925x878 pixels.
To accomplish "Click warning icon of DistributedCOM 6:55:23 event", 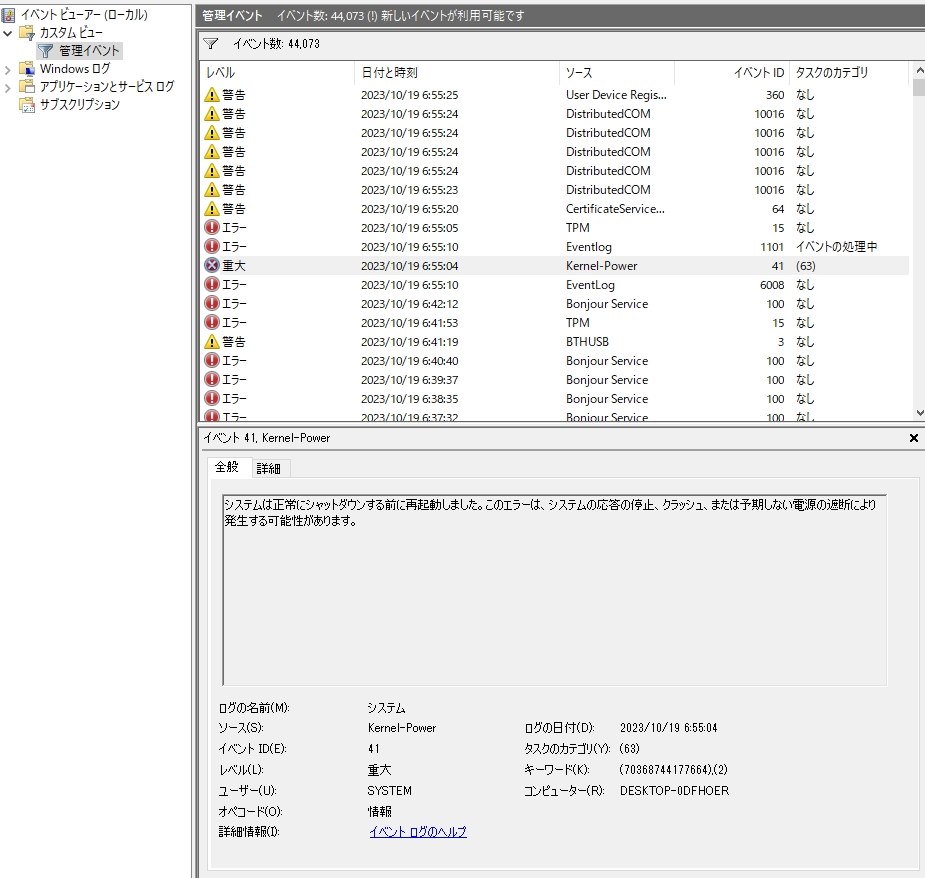I will pos(212,189).
